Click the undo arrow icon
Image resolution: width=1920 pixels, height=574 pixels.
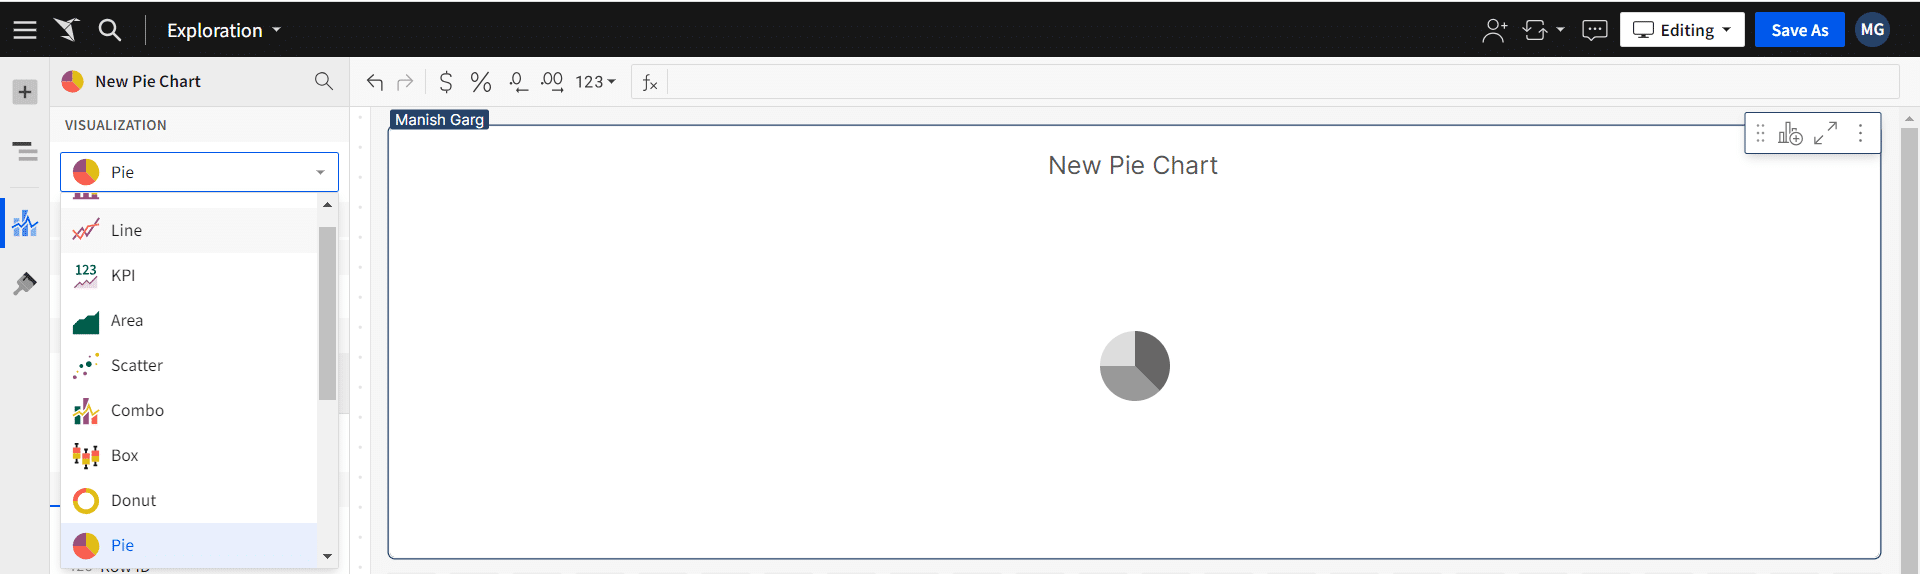(375, 82)
